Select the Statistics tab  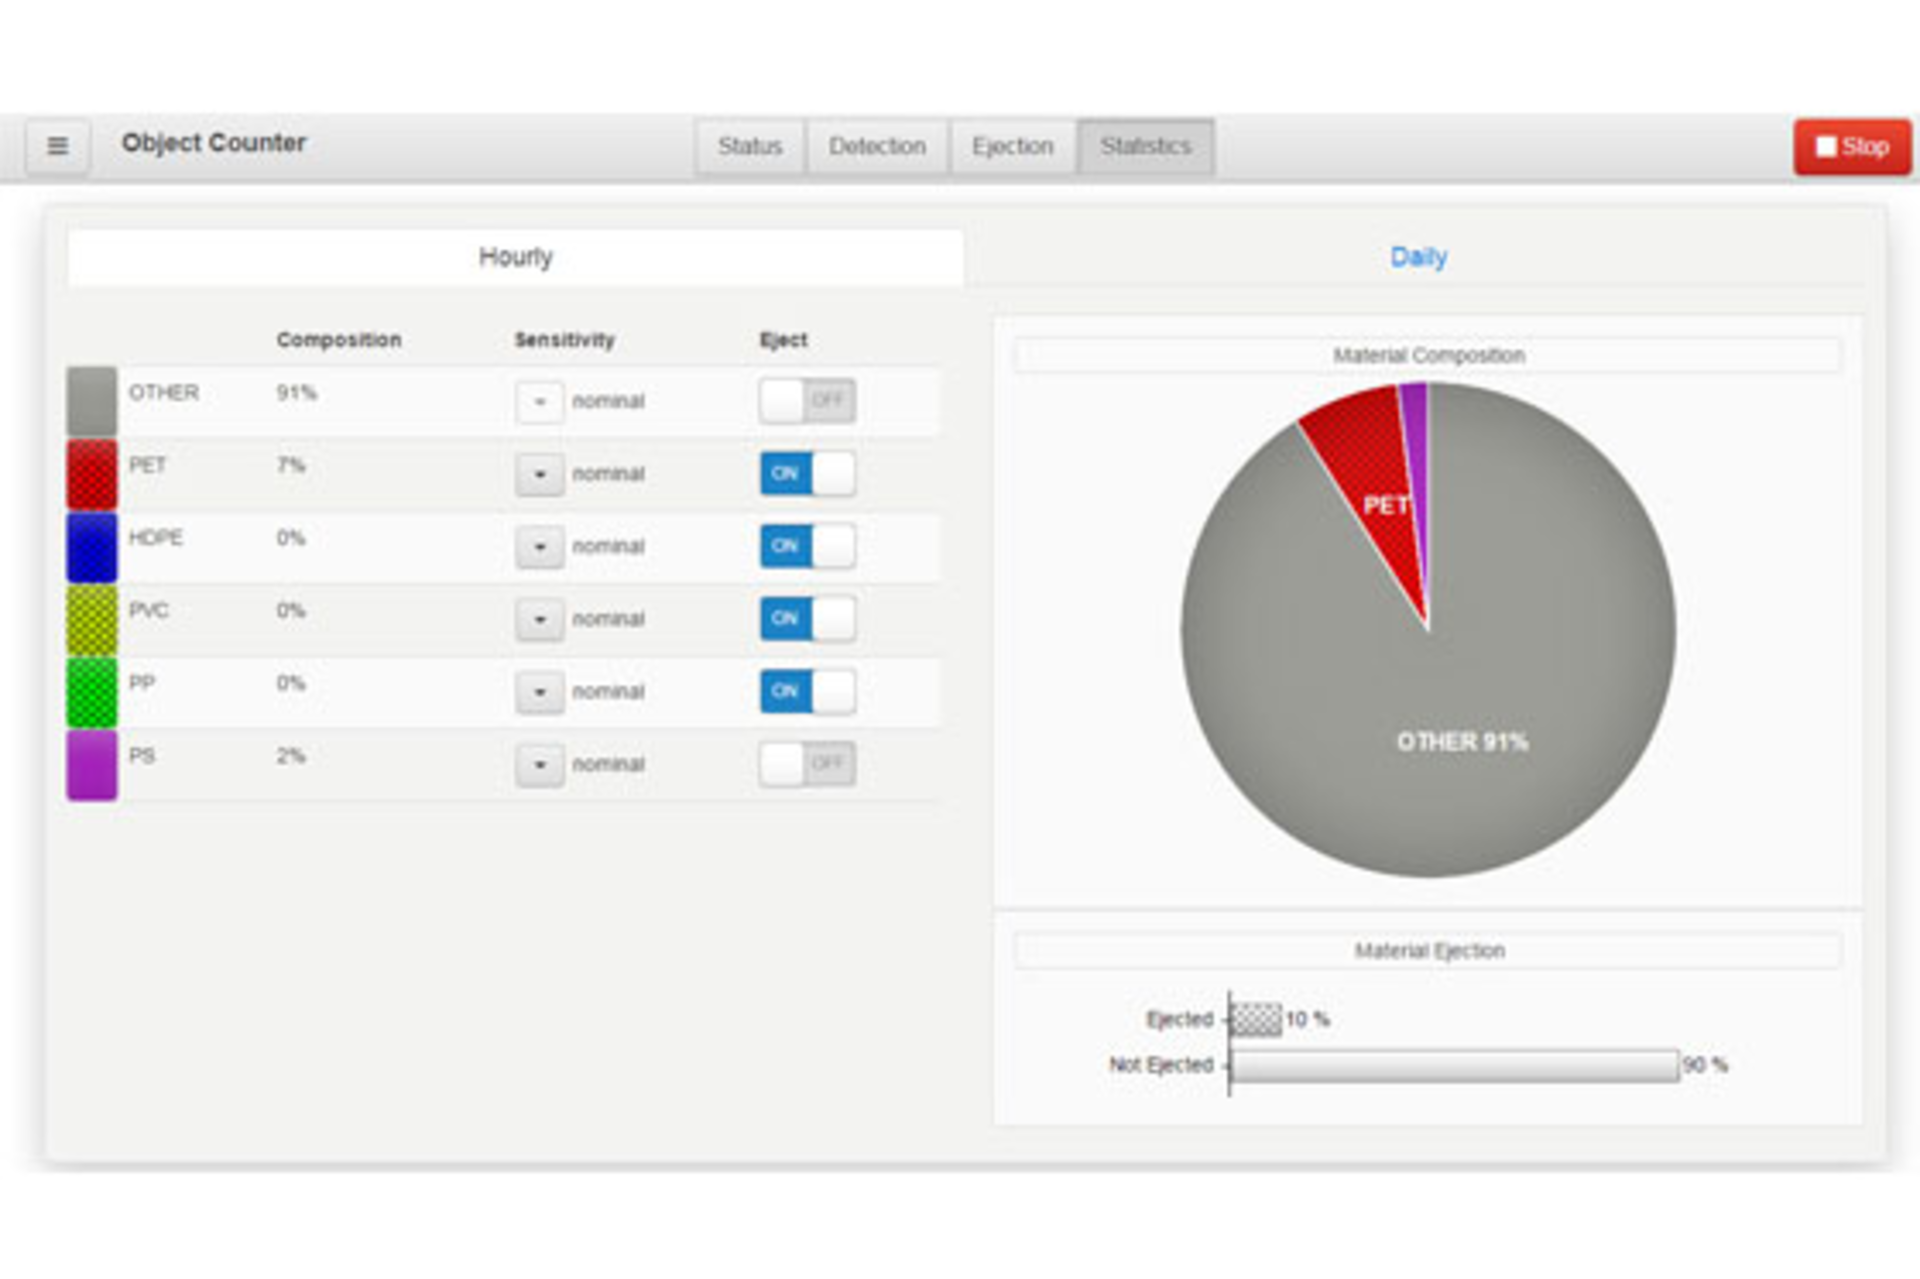pyautogui.click(x=1145, y=147)
